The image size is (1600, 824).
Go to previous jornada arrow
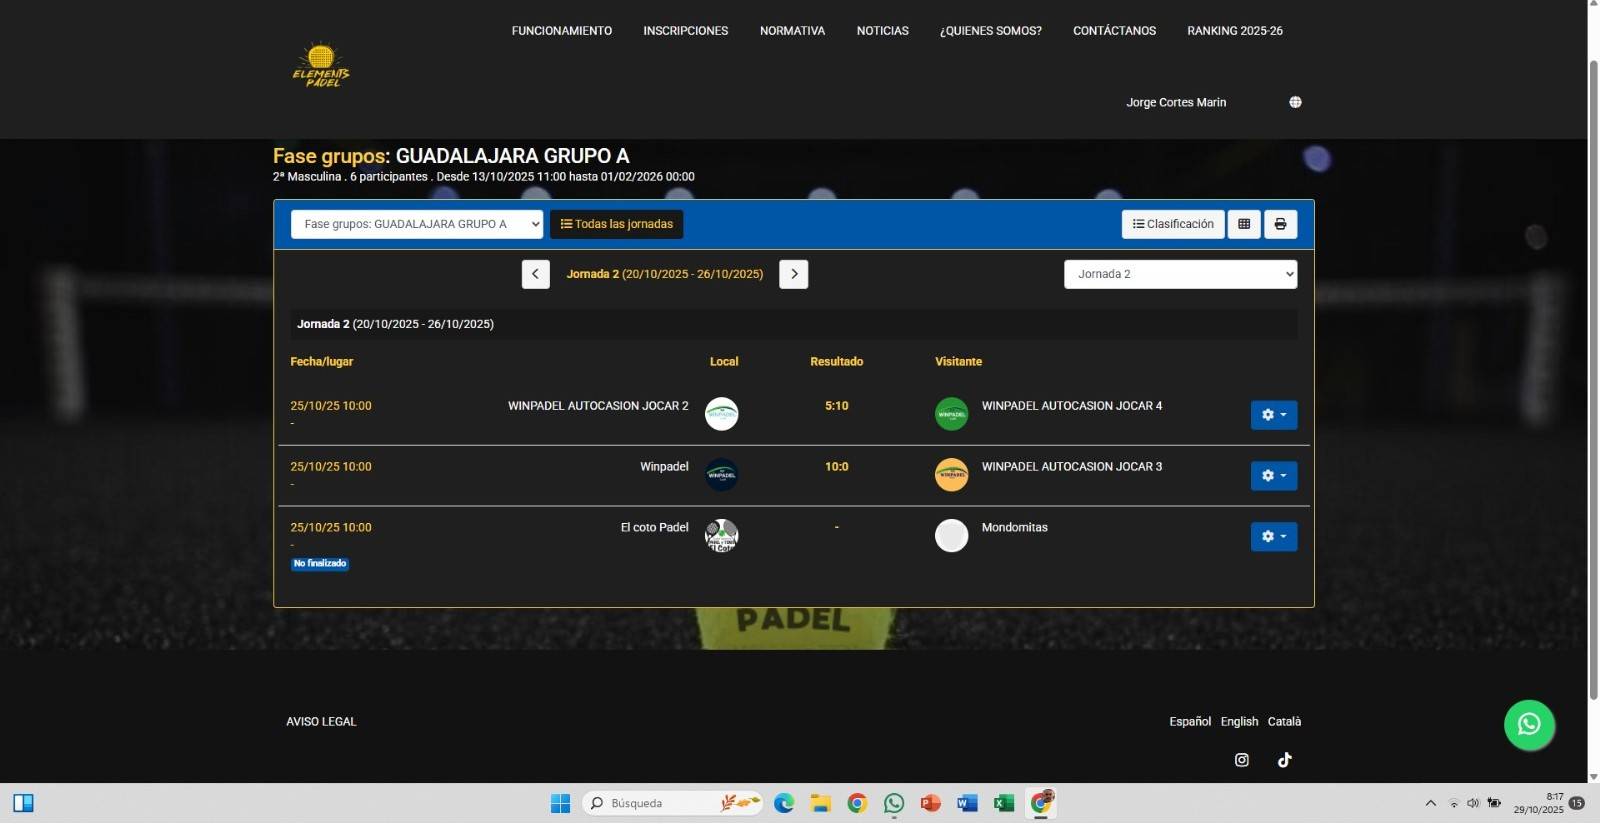click(535, 274)
